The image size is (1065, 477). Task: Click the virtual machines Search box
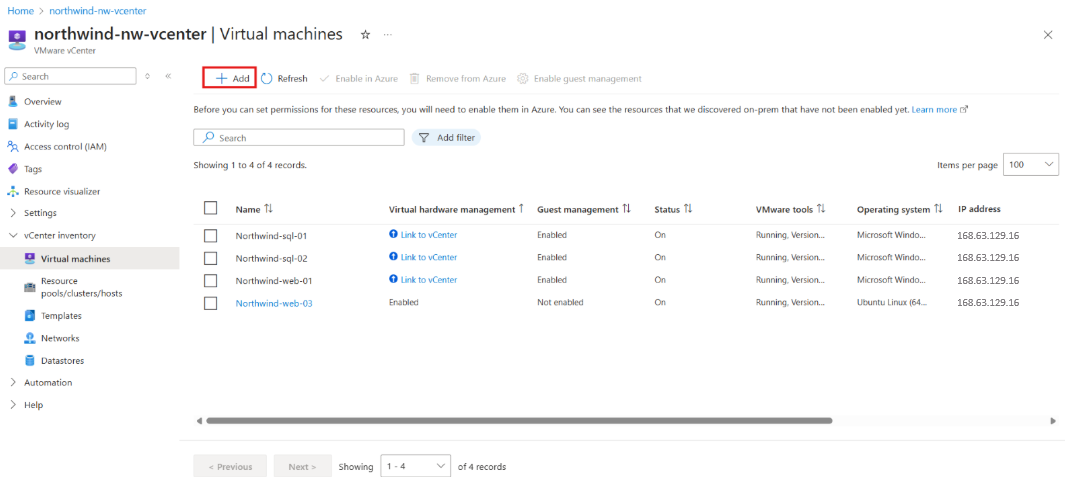click(x=299, y=137)
